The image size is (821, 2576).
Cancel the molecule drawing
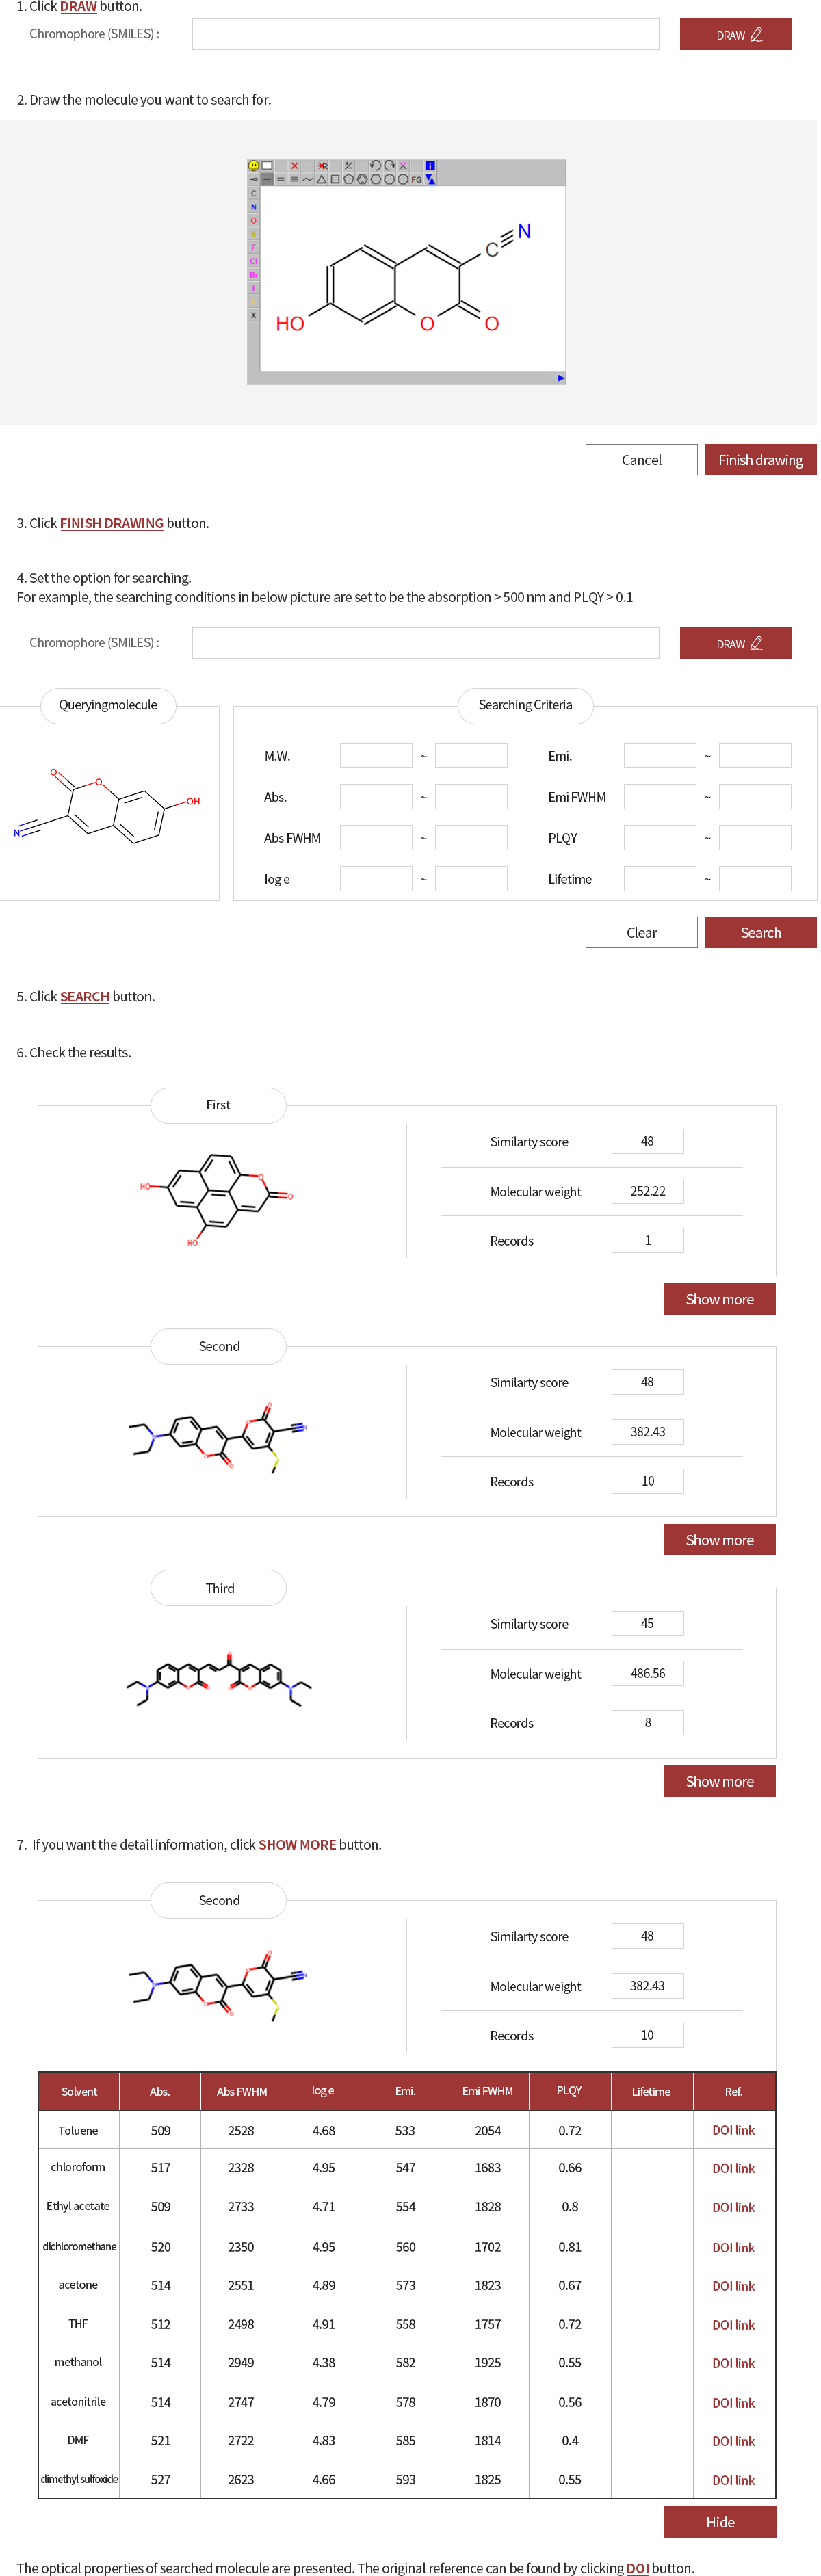pos(641,460)
